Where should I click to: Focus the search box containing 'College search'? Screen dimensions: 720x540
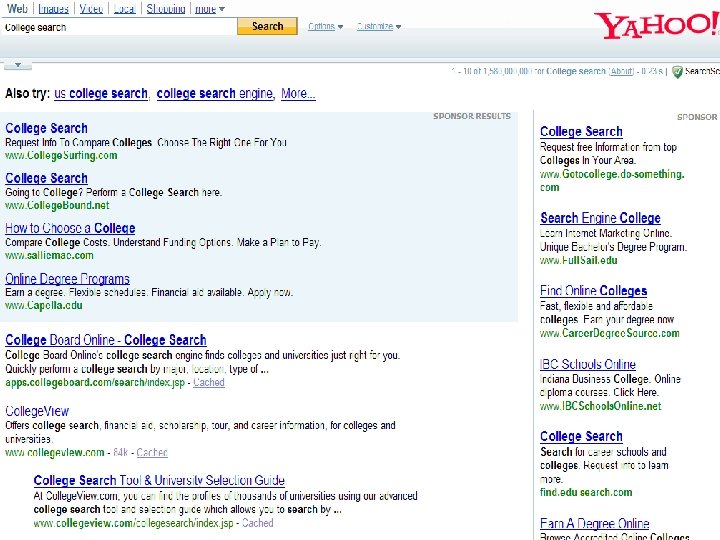coord(119,27)
